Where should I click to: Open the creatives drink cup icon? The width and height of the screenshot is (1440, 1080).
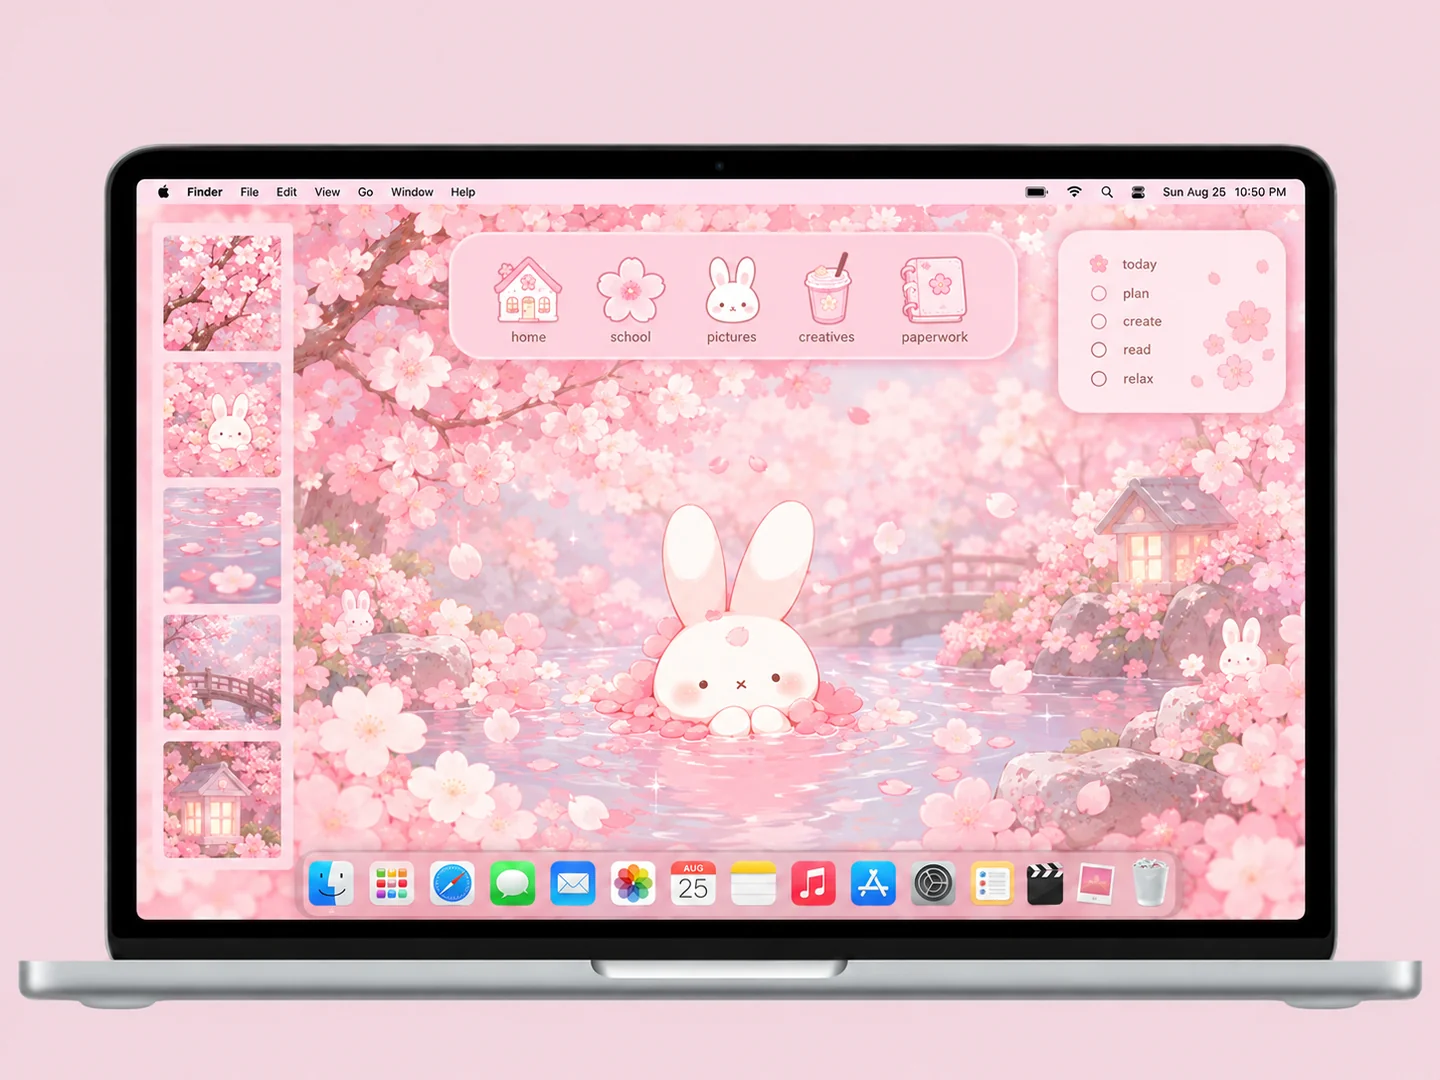pos(827,290)
